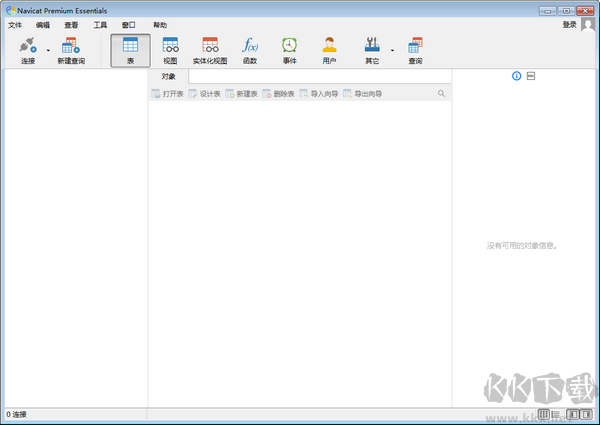This screenshot has width=600, height=425.
Task: Open the 查看 menu
Action: [x=71, y=25]
